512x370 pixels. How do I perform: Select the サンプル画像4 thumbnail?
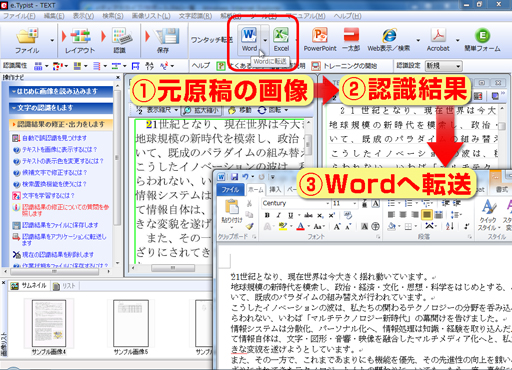(49, 326)
